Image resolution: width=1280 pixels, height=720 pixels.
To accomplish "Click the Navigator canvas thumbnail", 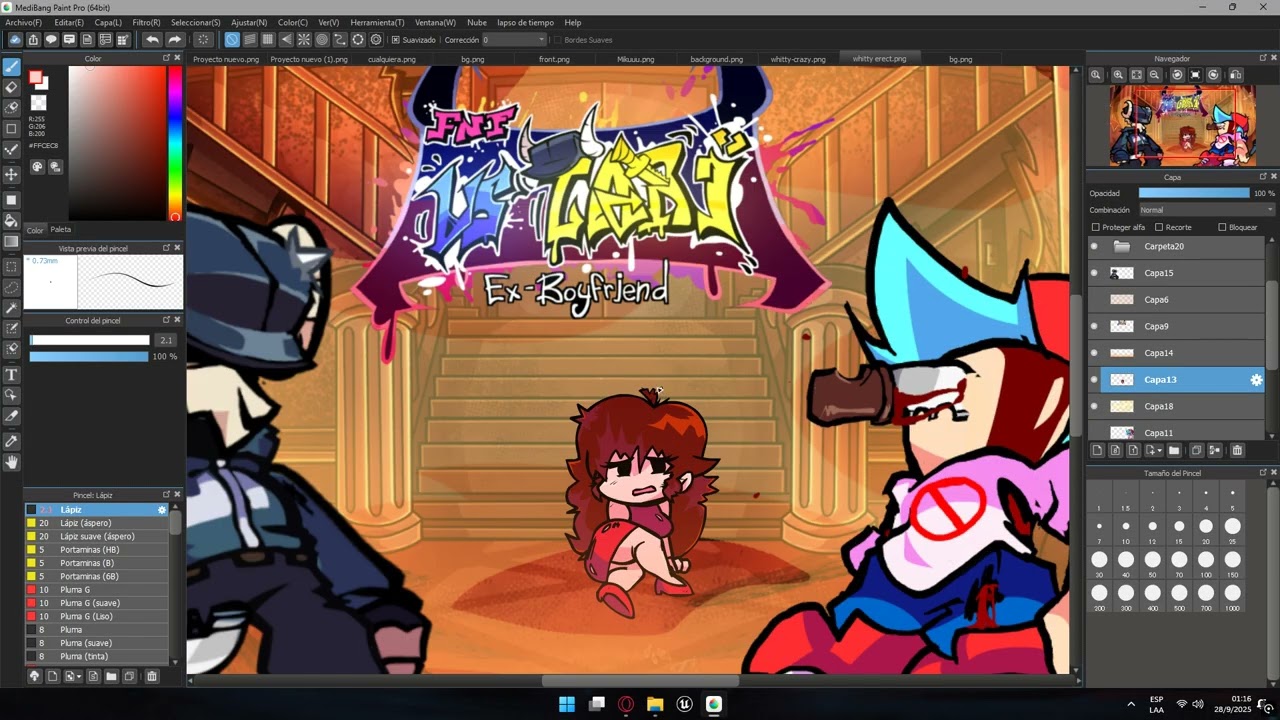I will 1182,125.
